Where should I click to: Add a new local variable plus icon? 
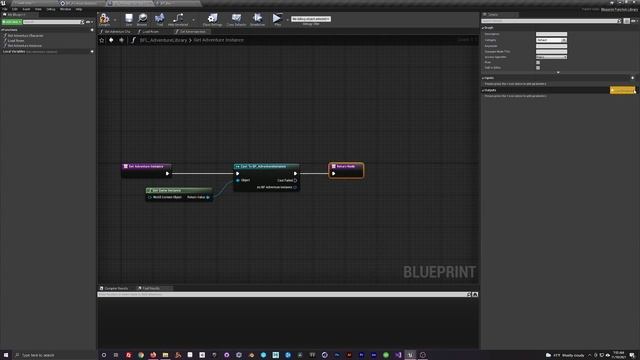(x=92, y=52)
